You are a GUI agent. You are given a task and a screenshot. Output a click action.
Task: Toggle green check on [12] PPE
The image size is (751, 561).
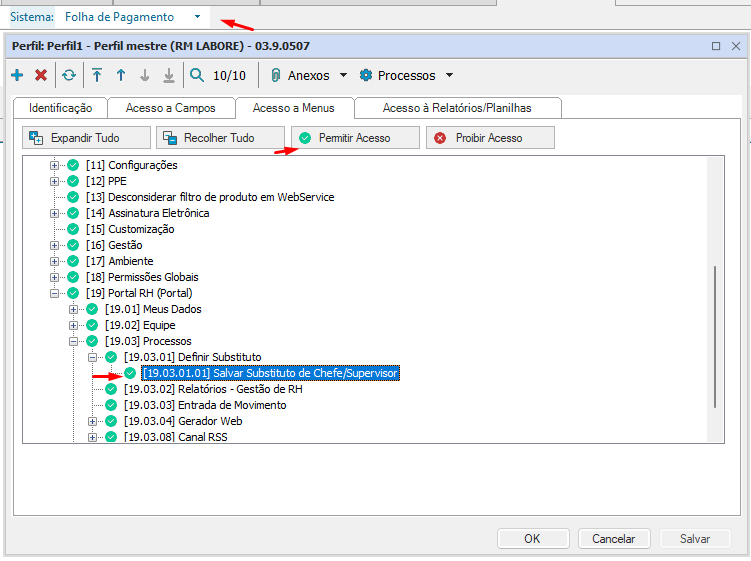point(74,181)
